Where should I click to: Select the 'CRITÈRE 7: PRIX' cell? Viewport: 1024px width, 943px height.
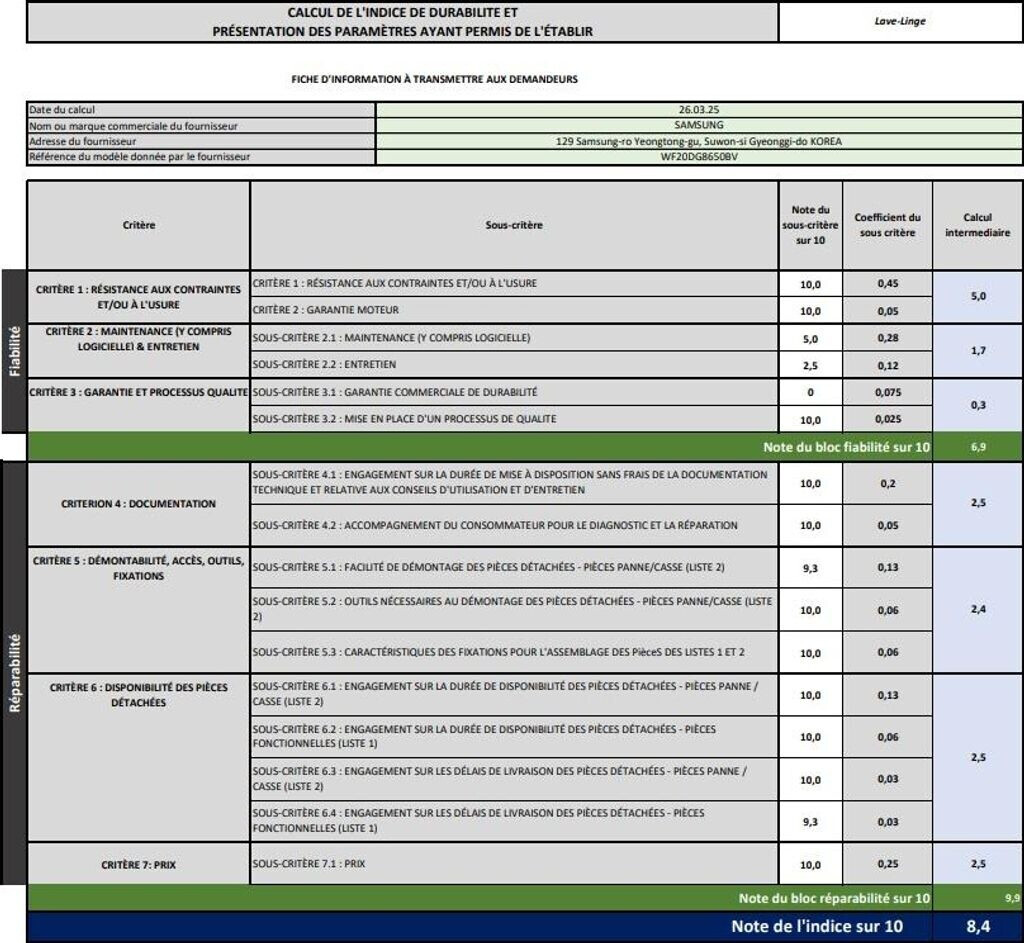[x=139, y=865]
